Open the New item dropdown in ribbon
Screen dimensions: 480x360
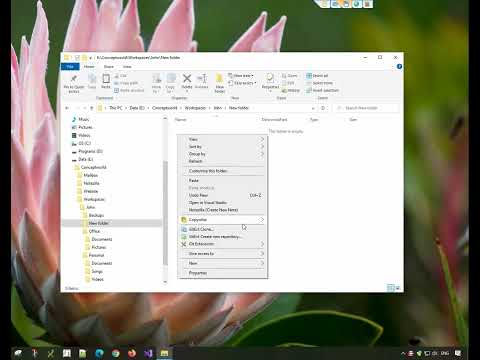pyautogui.click(x=241, y=76)
